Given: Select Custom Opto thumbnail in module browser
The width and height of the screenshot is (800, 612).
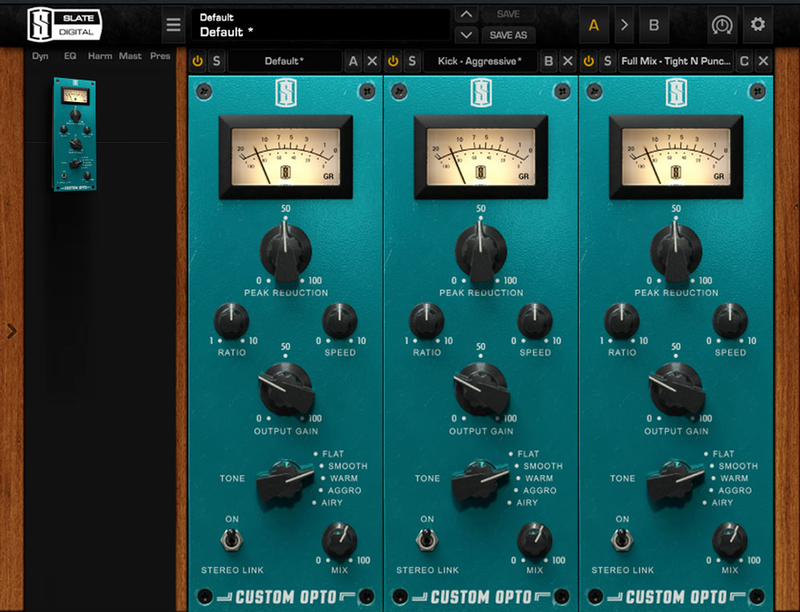Looking at the screenshot, I should tap(74, 135).
